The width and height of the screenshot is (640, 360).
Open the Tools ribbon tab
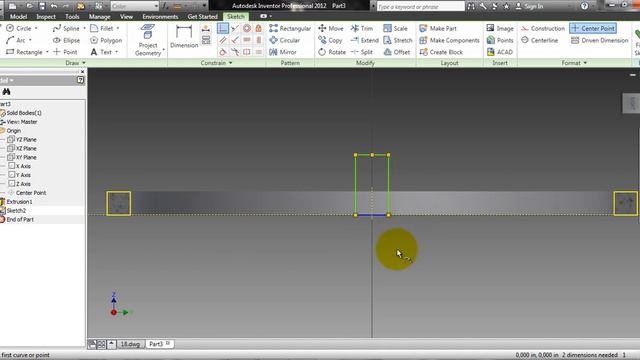(x=72, y=16)
